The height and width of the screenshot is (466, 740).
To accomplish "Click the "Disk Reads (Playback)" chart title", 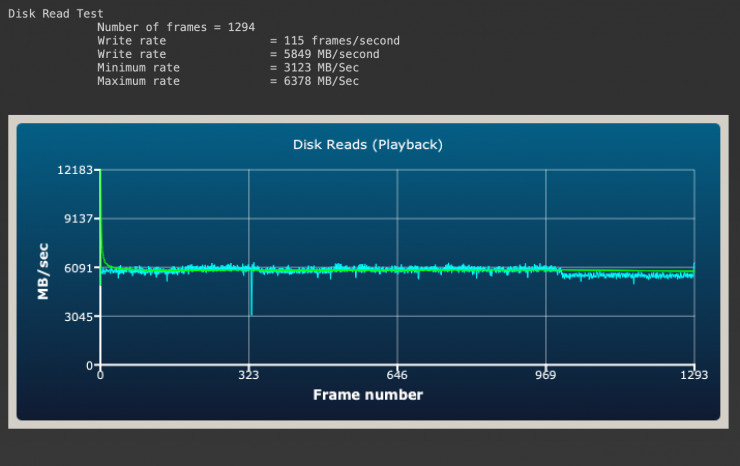I will tap(367, 144).
